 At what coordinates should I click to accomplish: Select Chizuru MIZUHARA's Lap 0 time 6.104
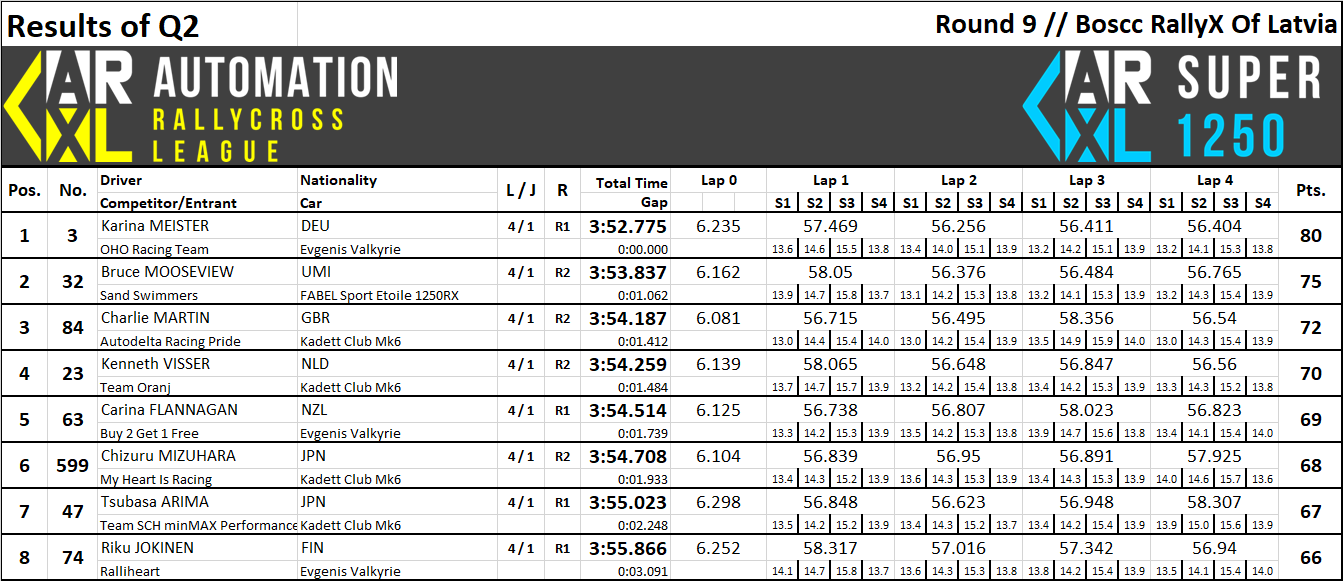pyautogui.click(x=718, y=456)
